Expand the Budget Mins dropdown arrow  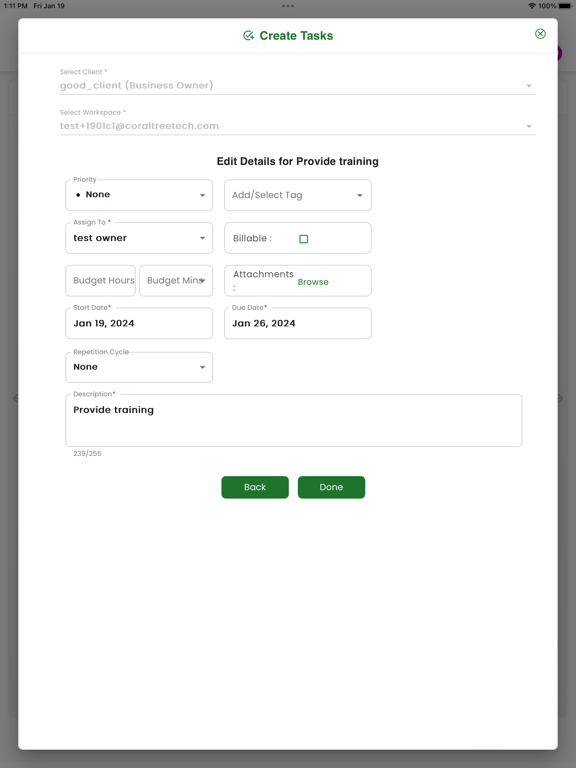(202, 281)
